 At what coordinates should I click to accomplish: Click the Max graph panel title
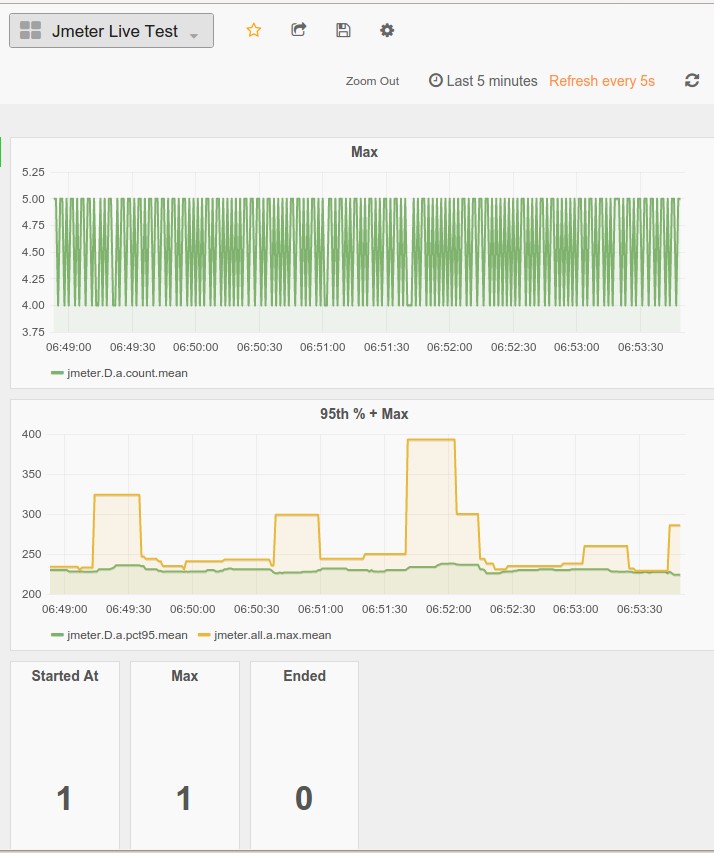pyautogui.click(x=364, y=152)
